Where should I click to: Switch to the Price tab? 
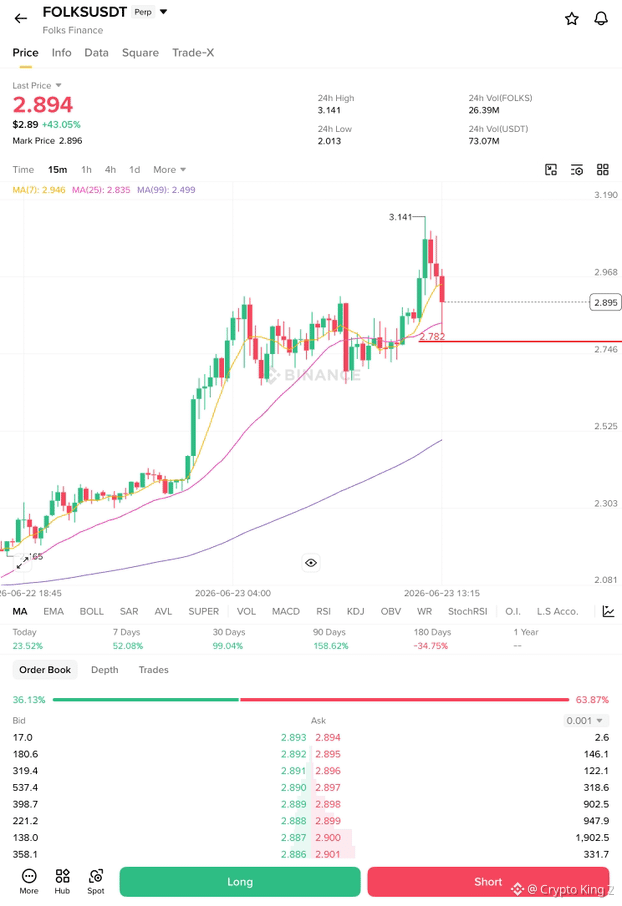coord(25,53)
